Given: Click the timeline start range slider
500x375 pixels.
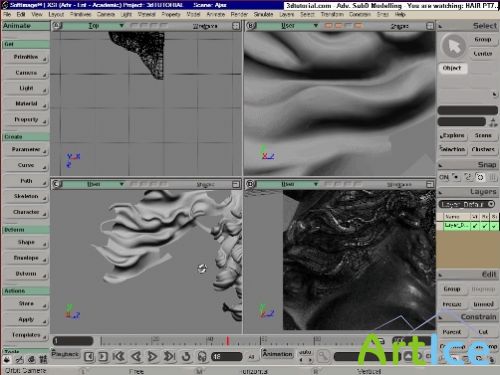Looking at the screenshot, I should 73,341.
